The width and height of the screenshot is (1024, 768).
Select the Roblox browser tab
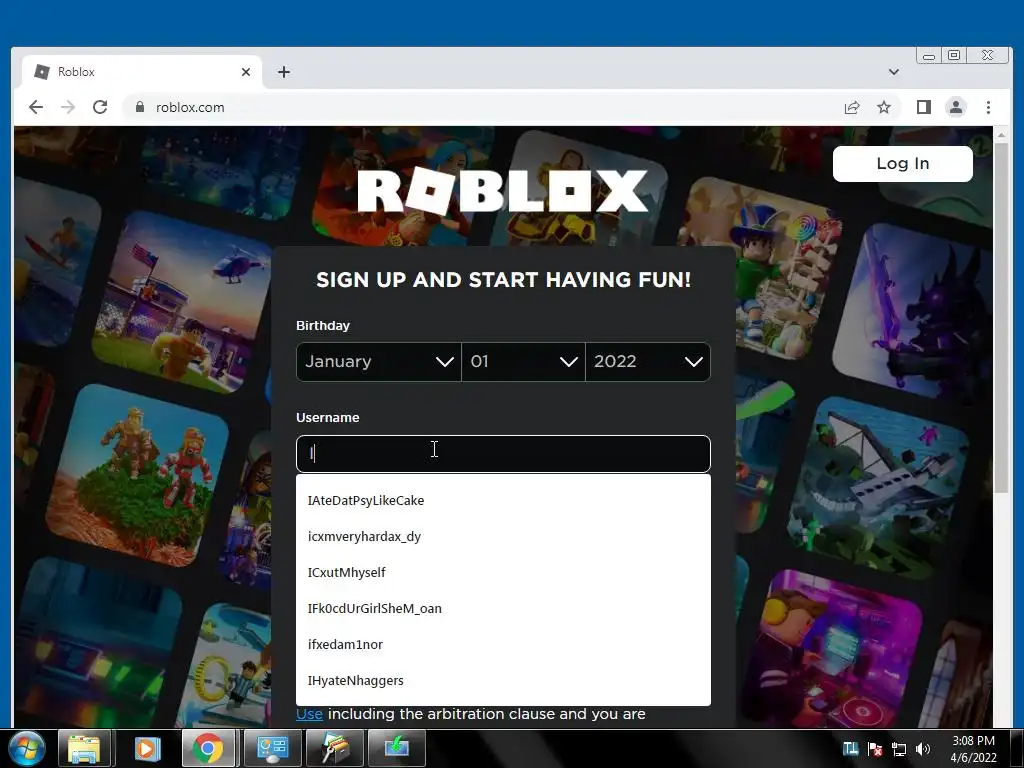[x=142, y=72]
